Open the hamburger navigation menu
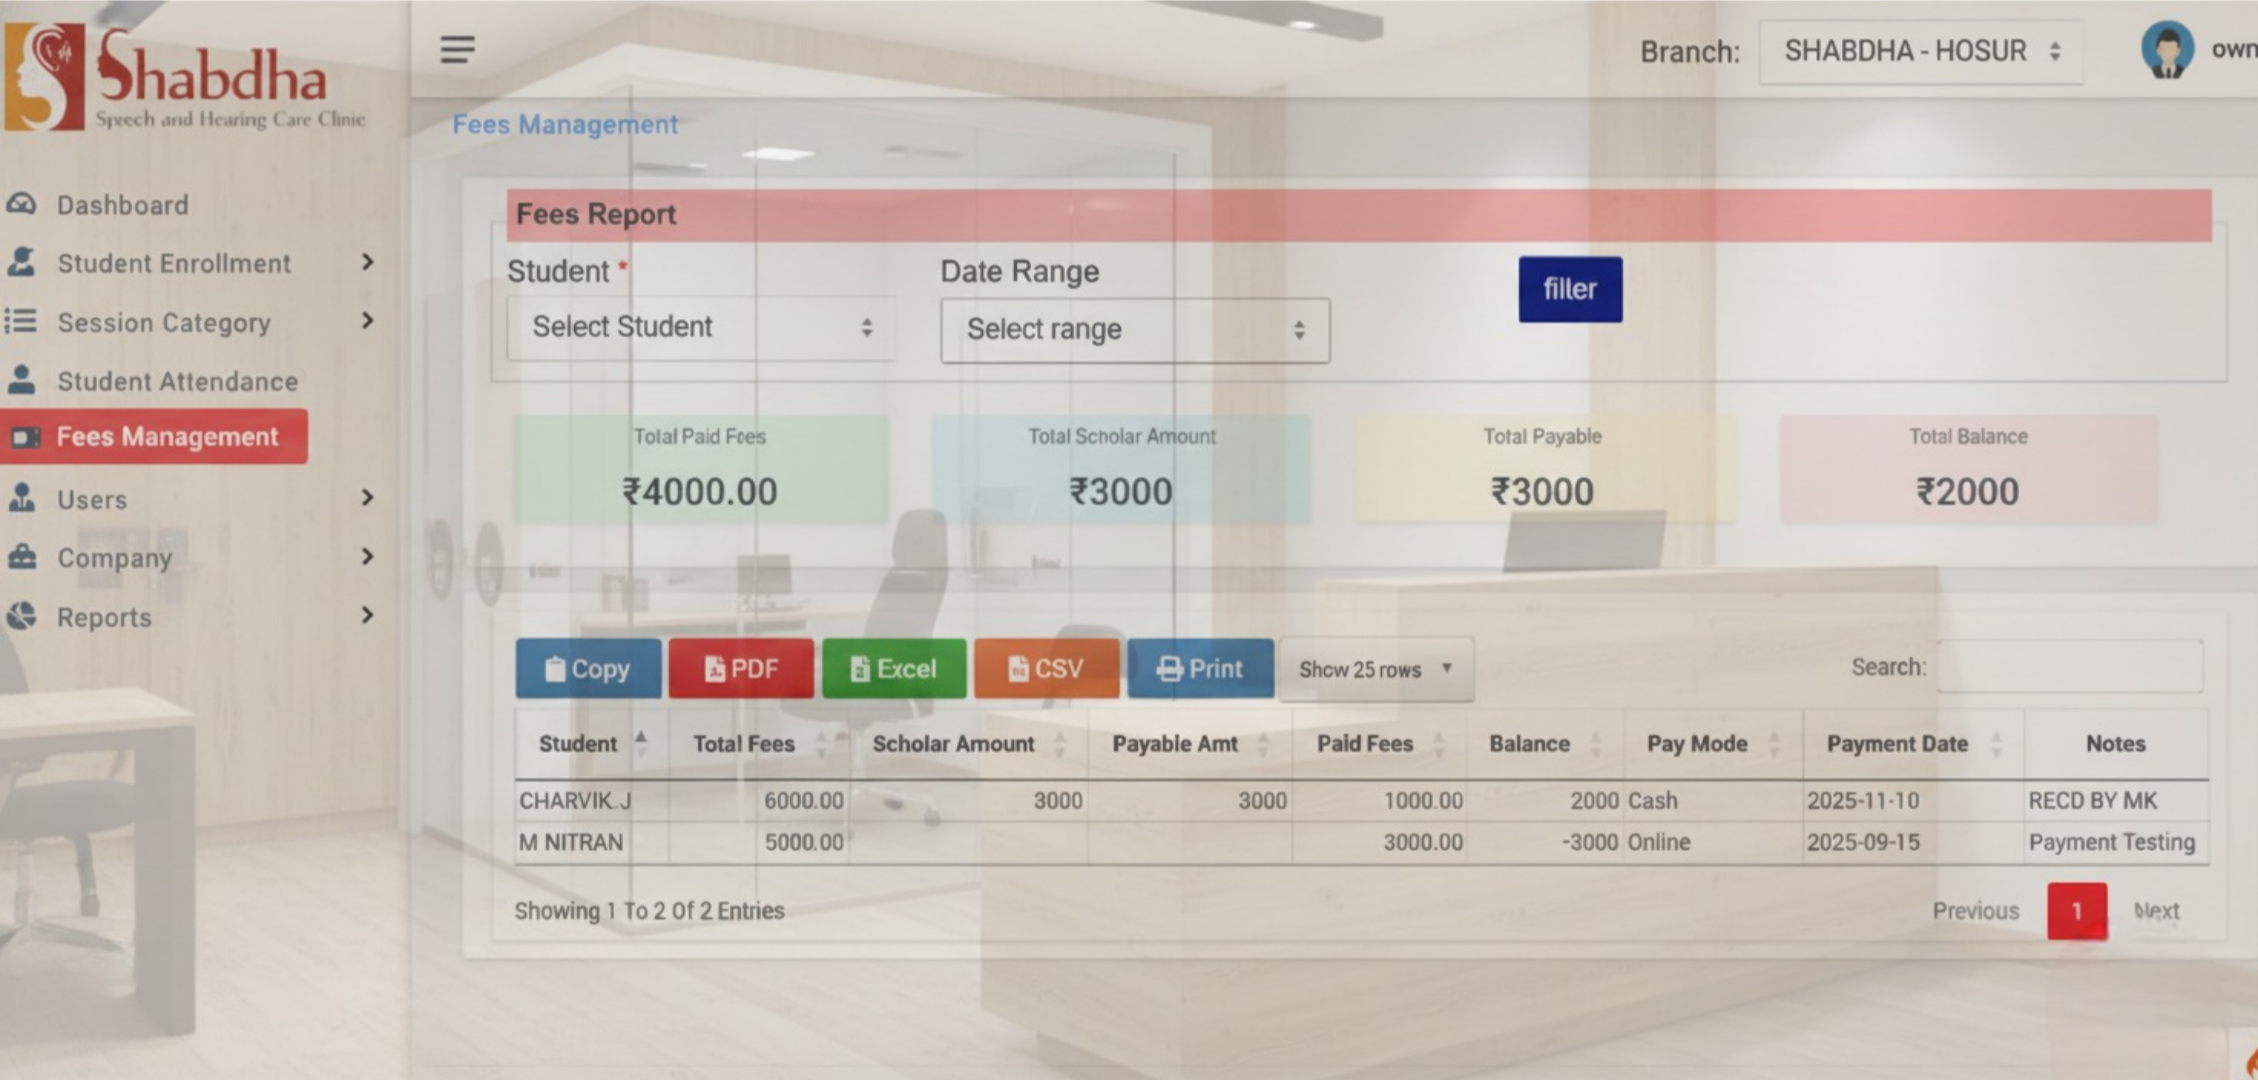Image resolution: width=2258 pixels, height=1080 pixels. pyautogui.click(x=457, y=49)
